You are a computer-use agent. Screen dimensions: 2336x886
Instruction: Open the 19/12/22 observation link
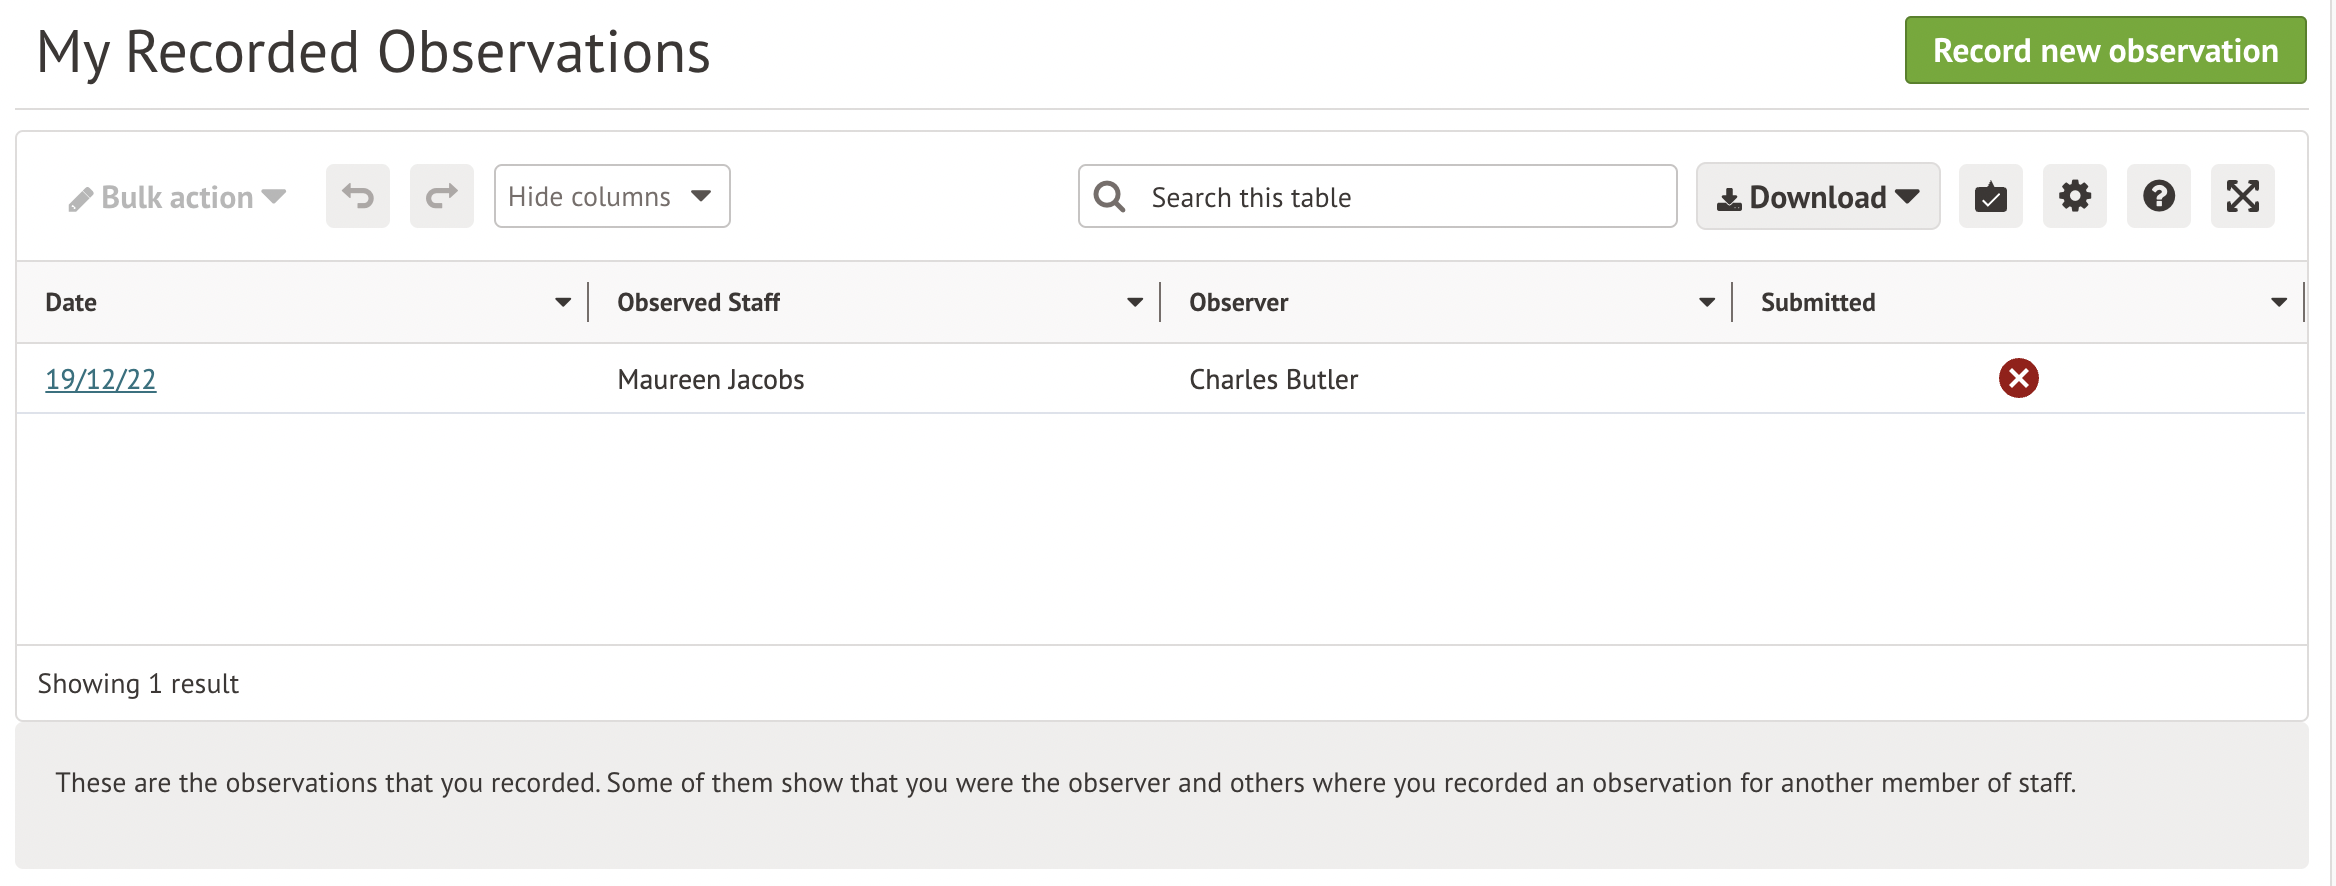click(101, 379)
